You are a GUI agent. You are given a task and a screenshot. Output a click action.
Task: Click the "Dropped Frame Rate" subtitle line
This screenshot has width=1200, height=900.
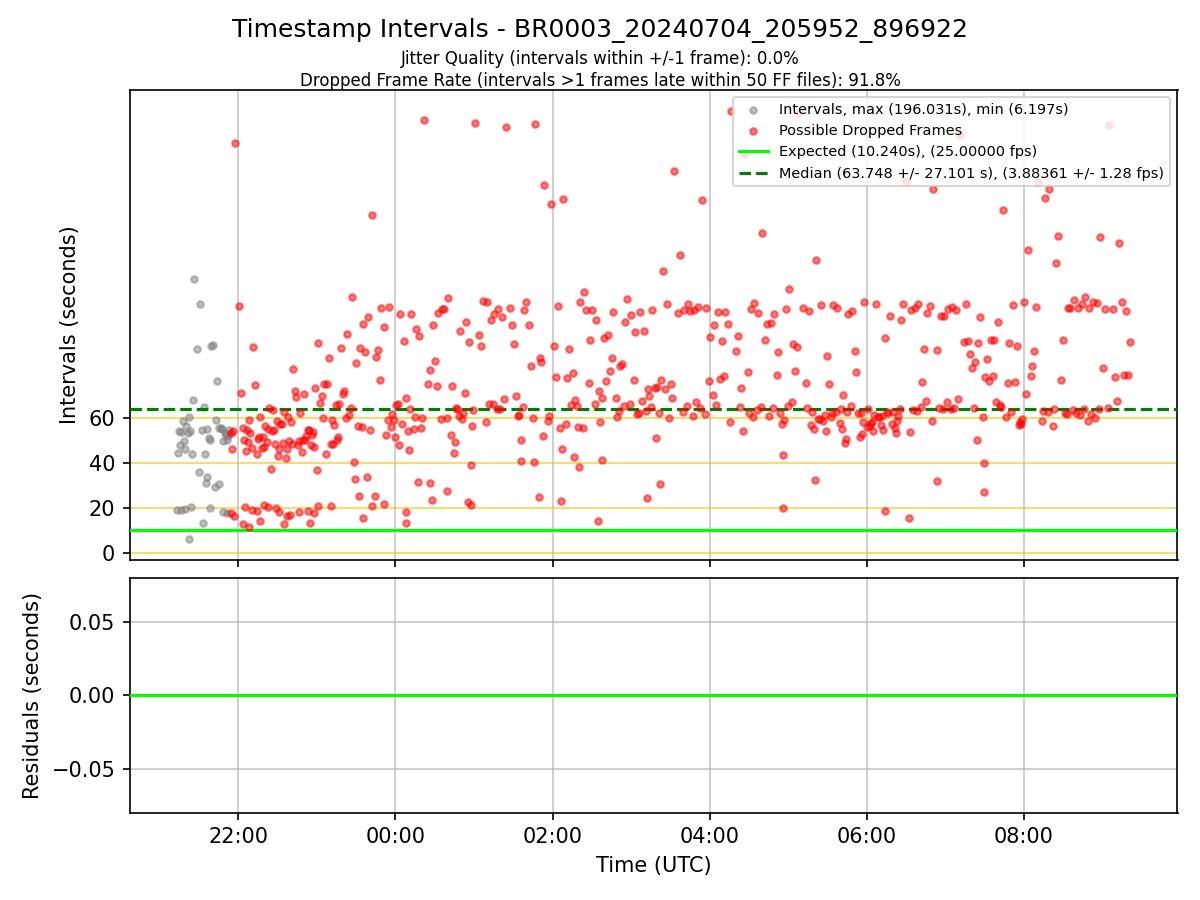tap(600, 80)
